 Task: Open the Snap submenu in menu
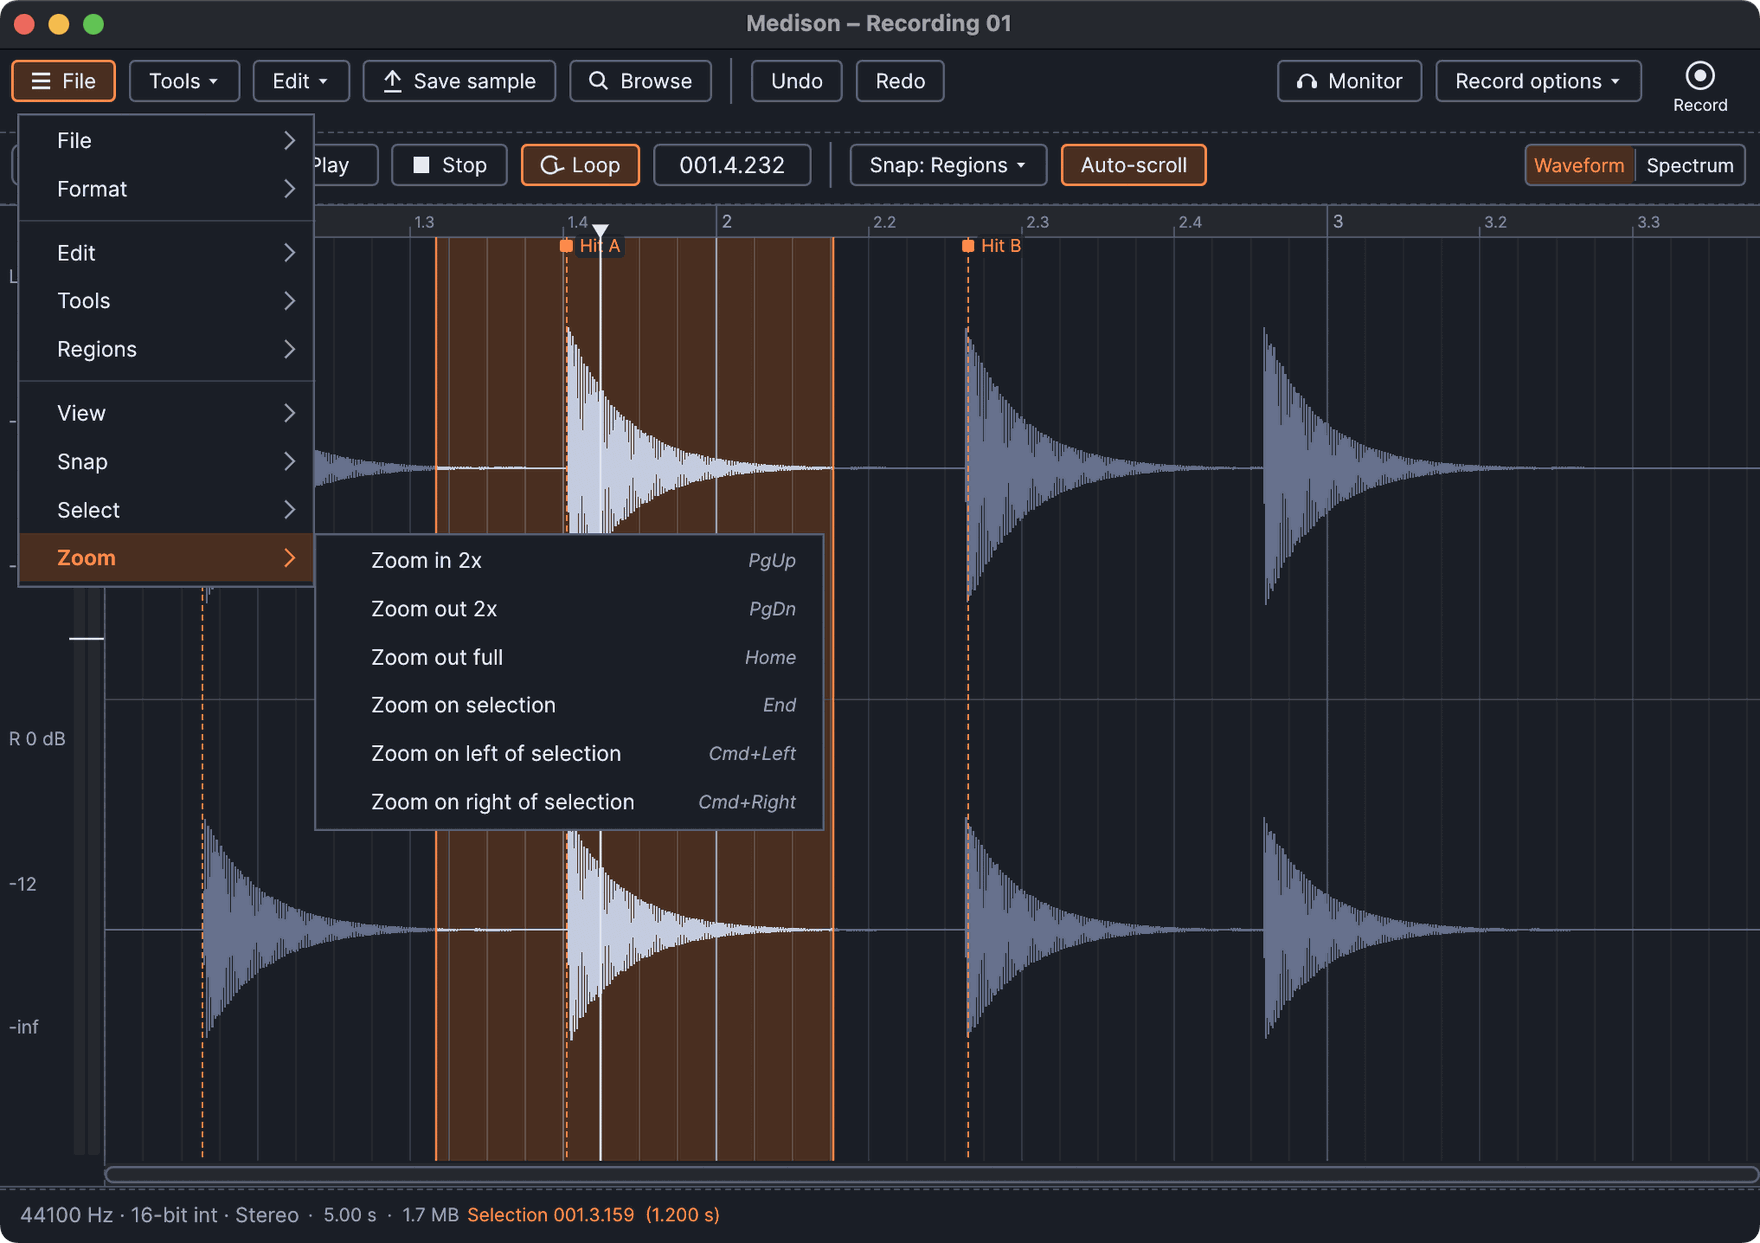click(166, 462)
